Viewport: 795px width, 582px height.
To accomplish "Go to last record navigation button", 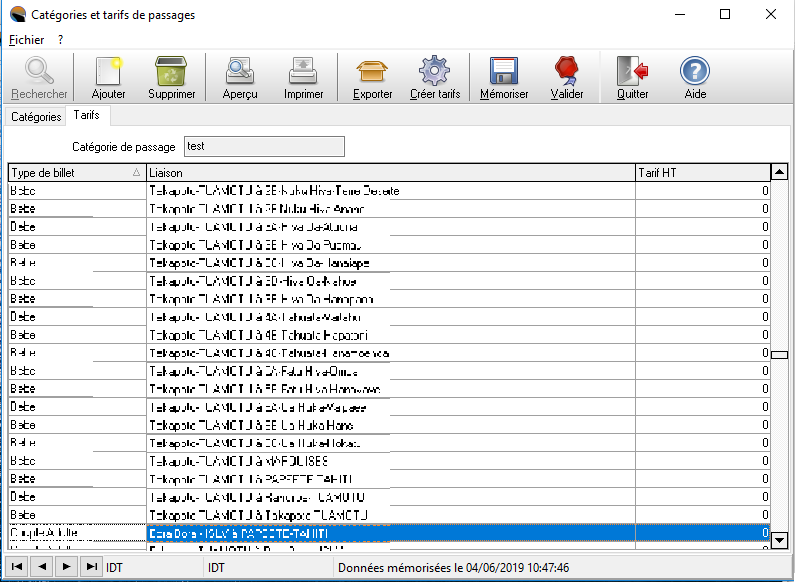I will pyautogui.click(x=91, y=567).
